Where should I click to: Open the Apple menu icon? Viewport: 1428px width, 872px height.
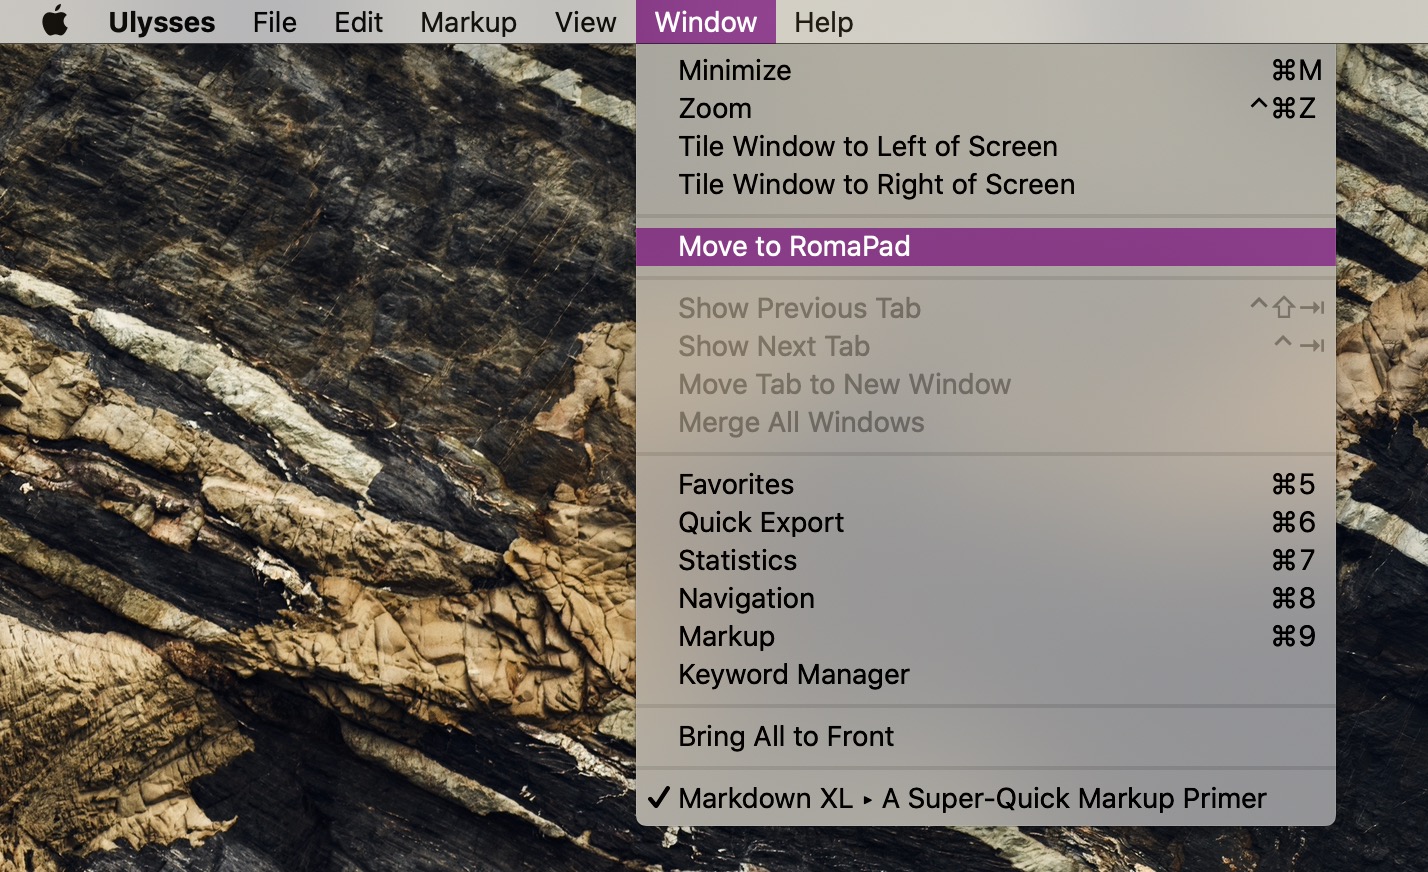[55, 21]
